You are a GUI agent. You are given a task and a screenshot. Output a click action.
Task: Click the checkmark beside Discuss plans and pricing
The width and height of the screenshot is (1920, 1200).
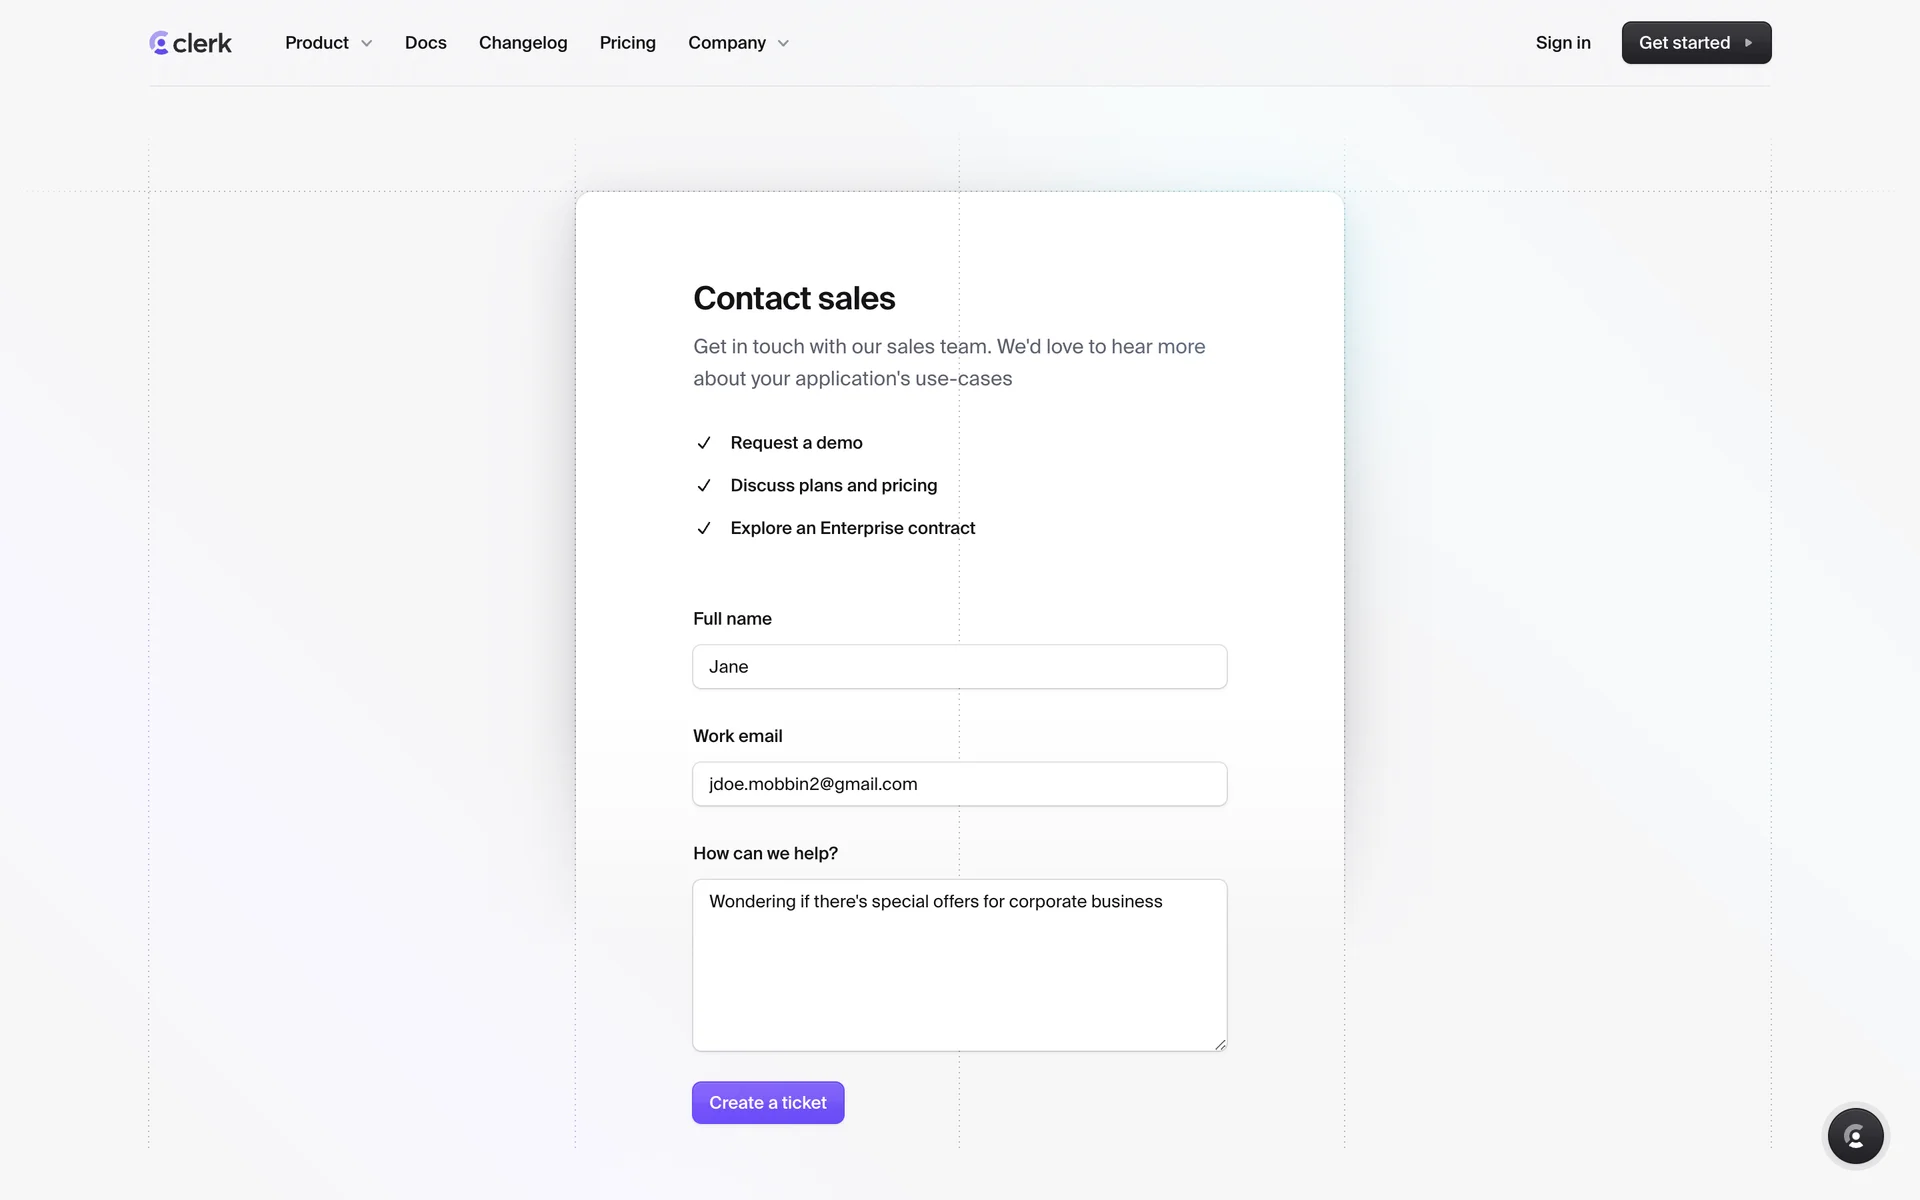[704, 486]
